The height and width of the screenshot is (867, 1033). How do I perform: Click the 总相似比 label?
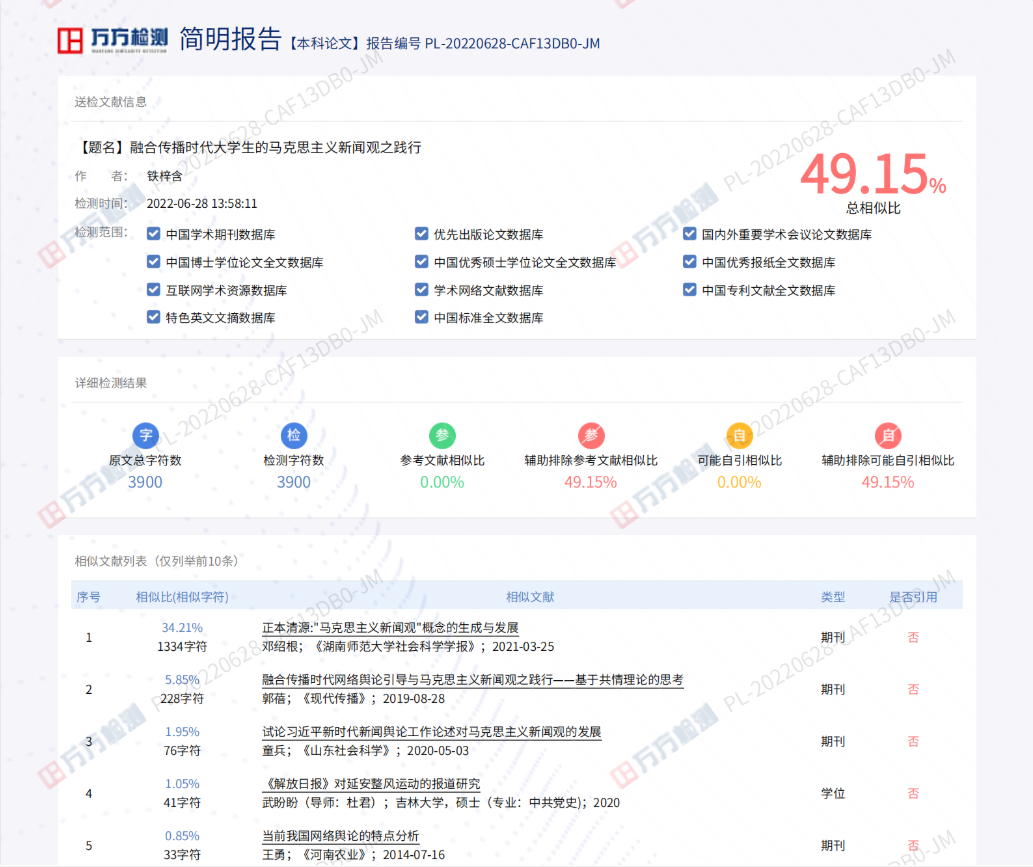(873, 208)
